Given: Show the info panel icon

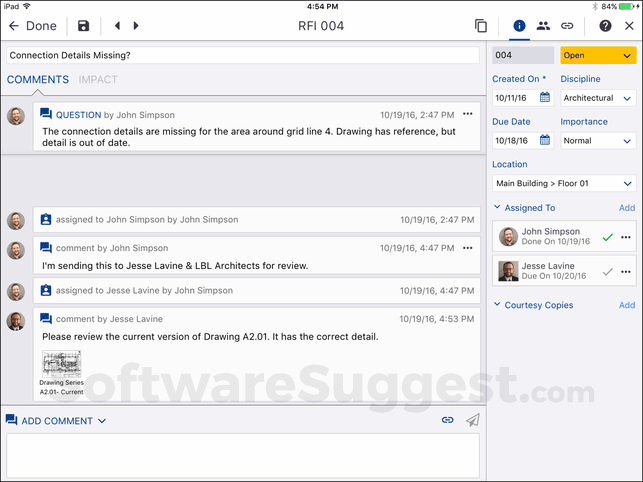Looking at the screenshot, I should [519, 26].
